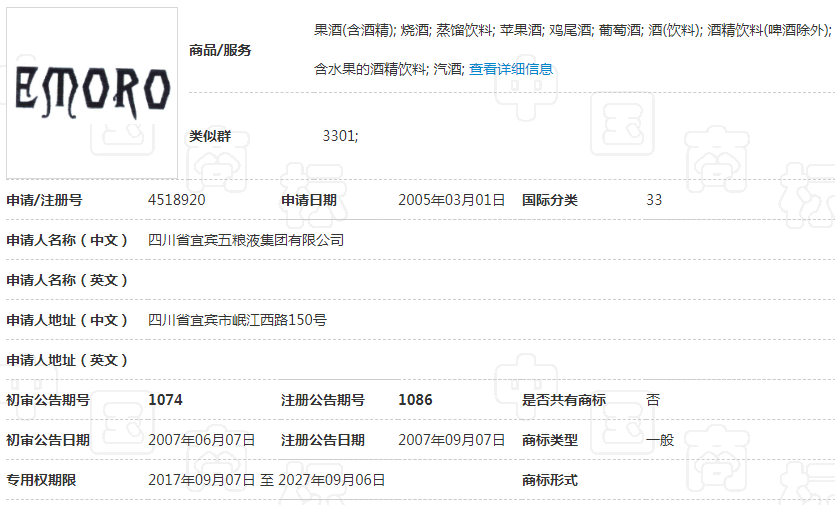This screenshot has width=835, height=505.
Task: Click the 商标类型 label
Action: click(550, 440)
